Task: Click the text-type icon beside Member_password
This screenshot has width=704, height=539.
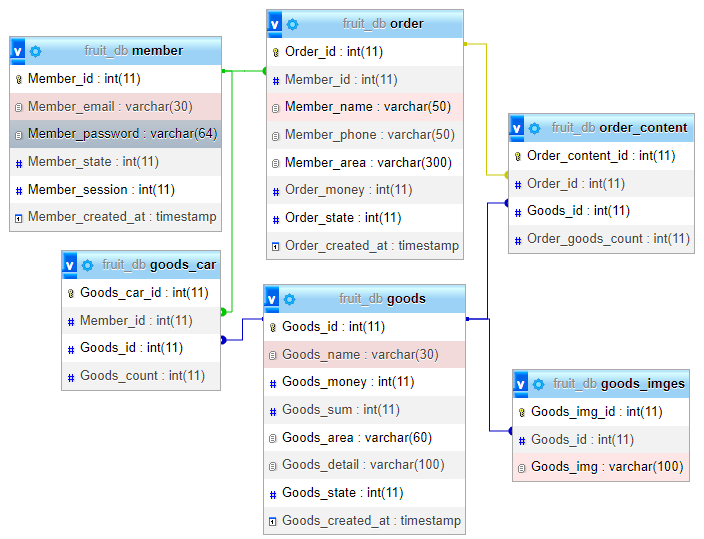Action: pyautogui.click(x=18, y=135)
